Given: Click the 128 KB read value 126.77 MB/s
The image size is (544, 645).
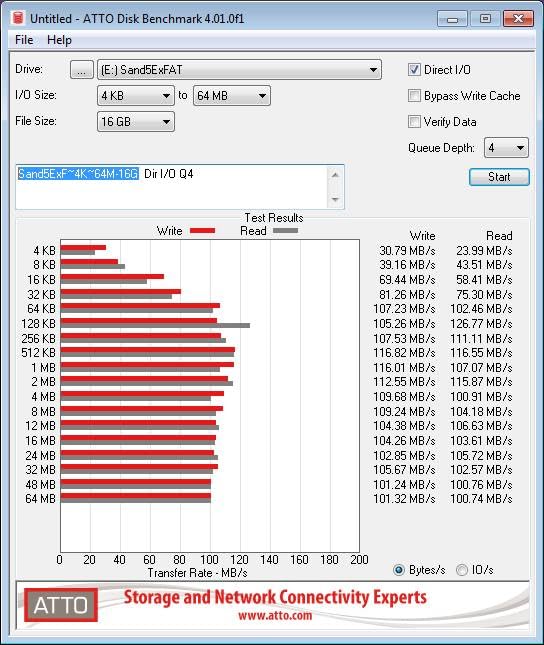Looking at the screenshot, I should [x=481, y=324].
